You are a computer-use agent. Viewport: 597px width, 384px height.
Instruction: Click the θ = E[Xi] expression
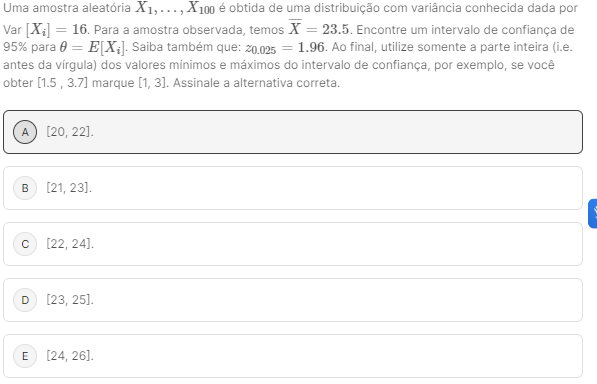92,47
